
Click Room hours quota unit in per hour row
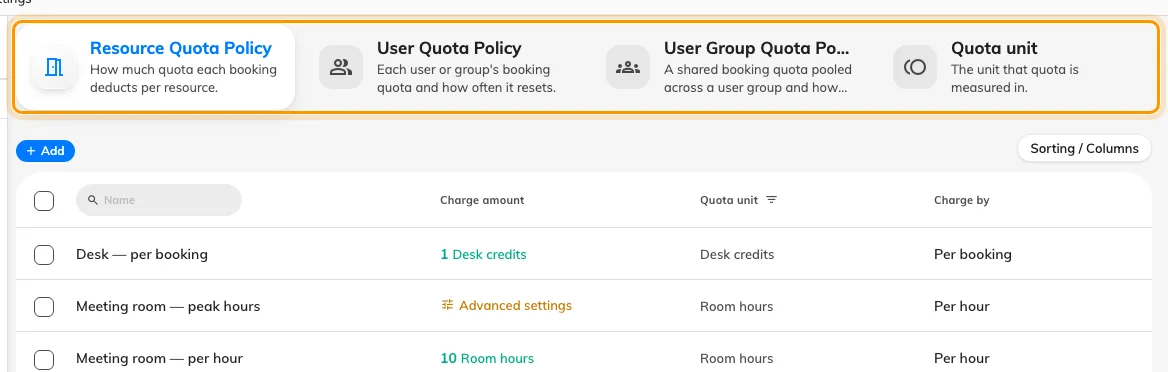tap(737, 359)
